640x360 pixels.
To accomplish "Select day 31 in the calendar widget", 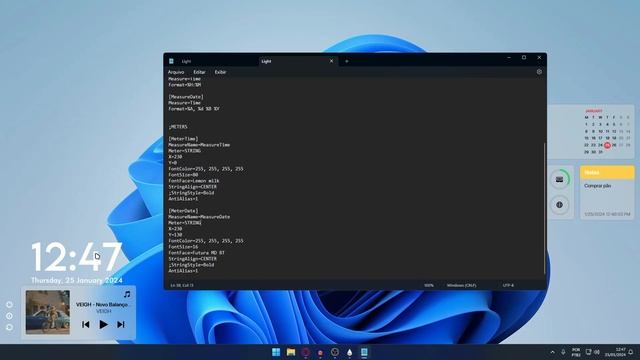I will (600, 152).
